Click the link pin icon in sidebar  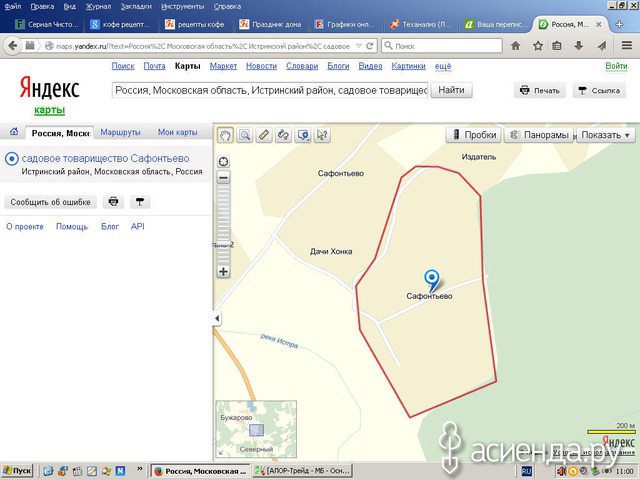click(140, 202)
